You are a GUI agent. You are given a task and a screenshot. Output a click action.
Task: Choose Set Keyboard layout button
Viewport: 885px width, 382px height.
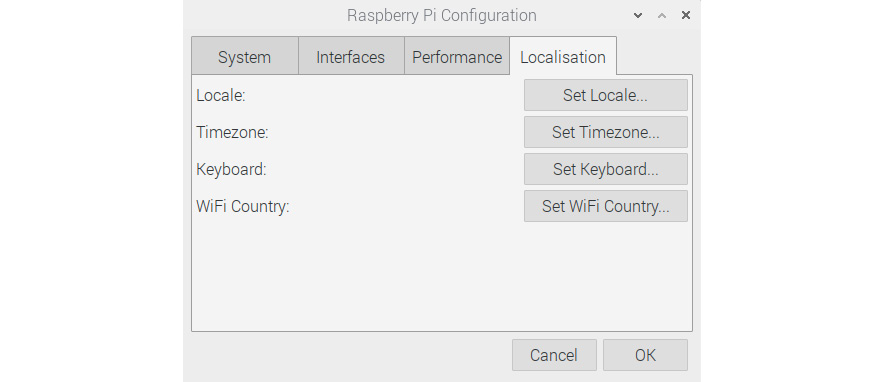click(x=606, y=169)
